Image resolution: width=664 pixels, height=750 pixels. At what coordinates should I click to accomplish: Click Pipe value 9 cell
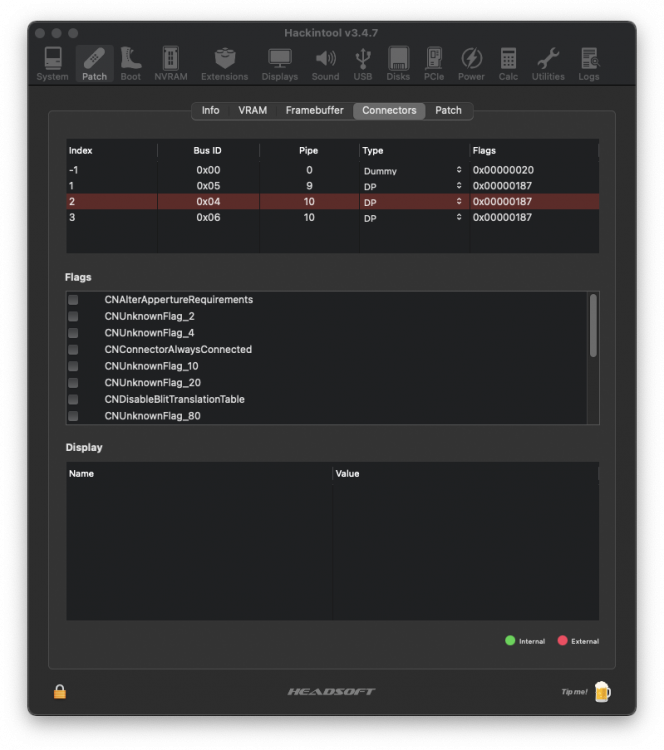(x=309, y=186)
